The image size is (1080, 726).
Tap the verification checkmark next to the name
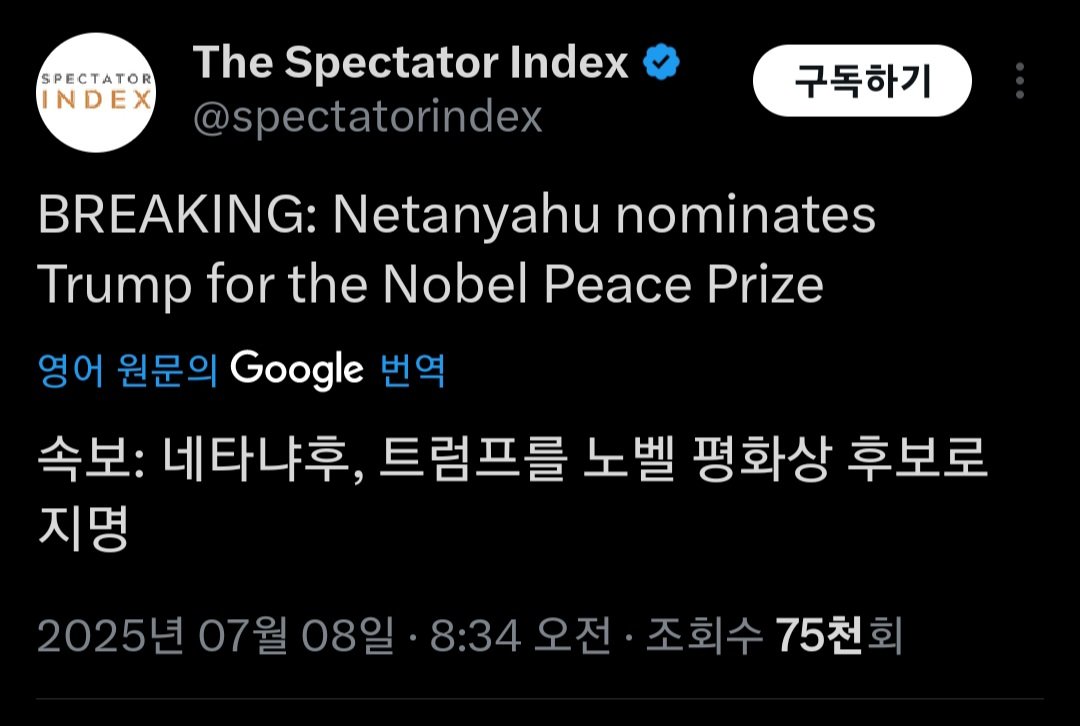coord(660,62)
